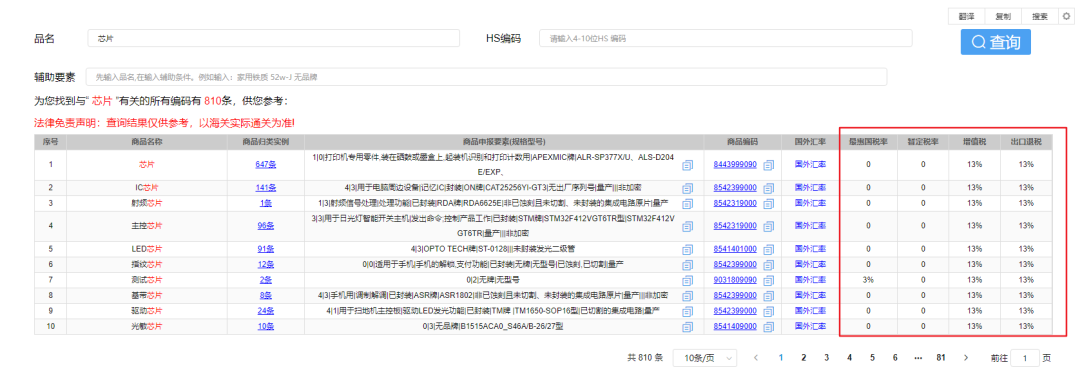
Task: Copy the declaration specs of the 指纹芯片 row
Action: tap(687, 264)
